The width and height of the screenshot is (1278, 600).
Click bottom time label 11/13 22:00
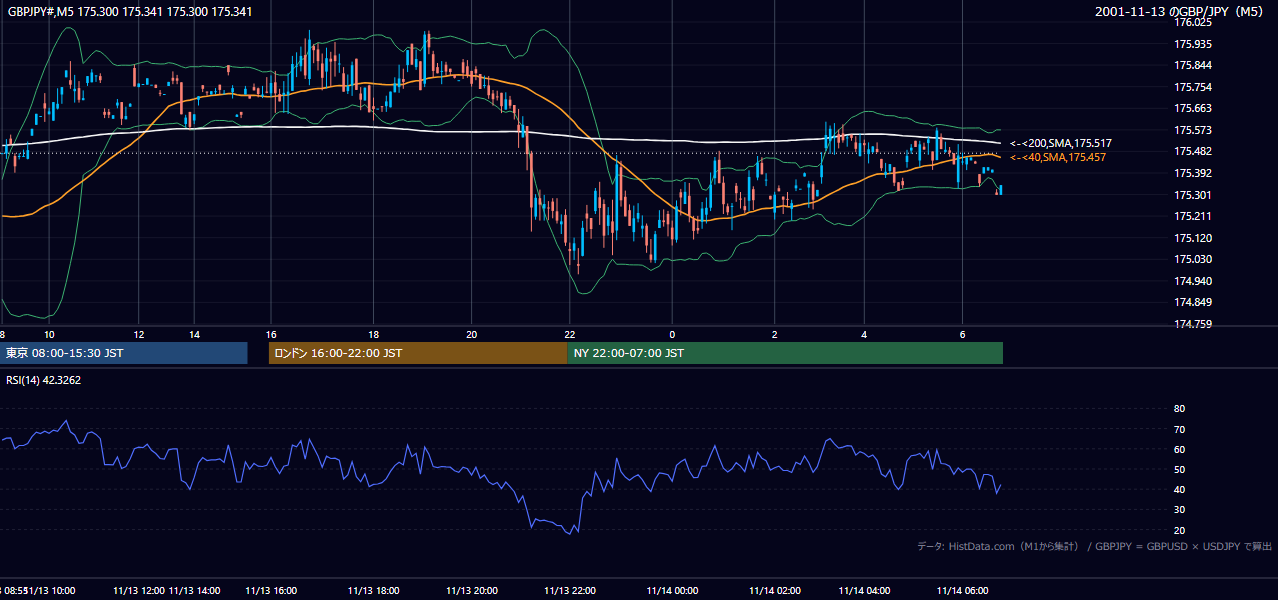click(570, 591)
